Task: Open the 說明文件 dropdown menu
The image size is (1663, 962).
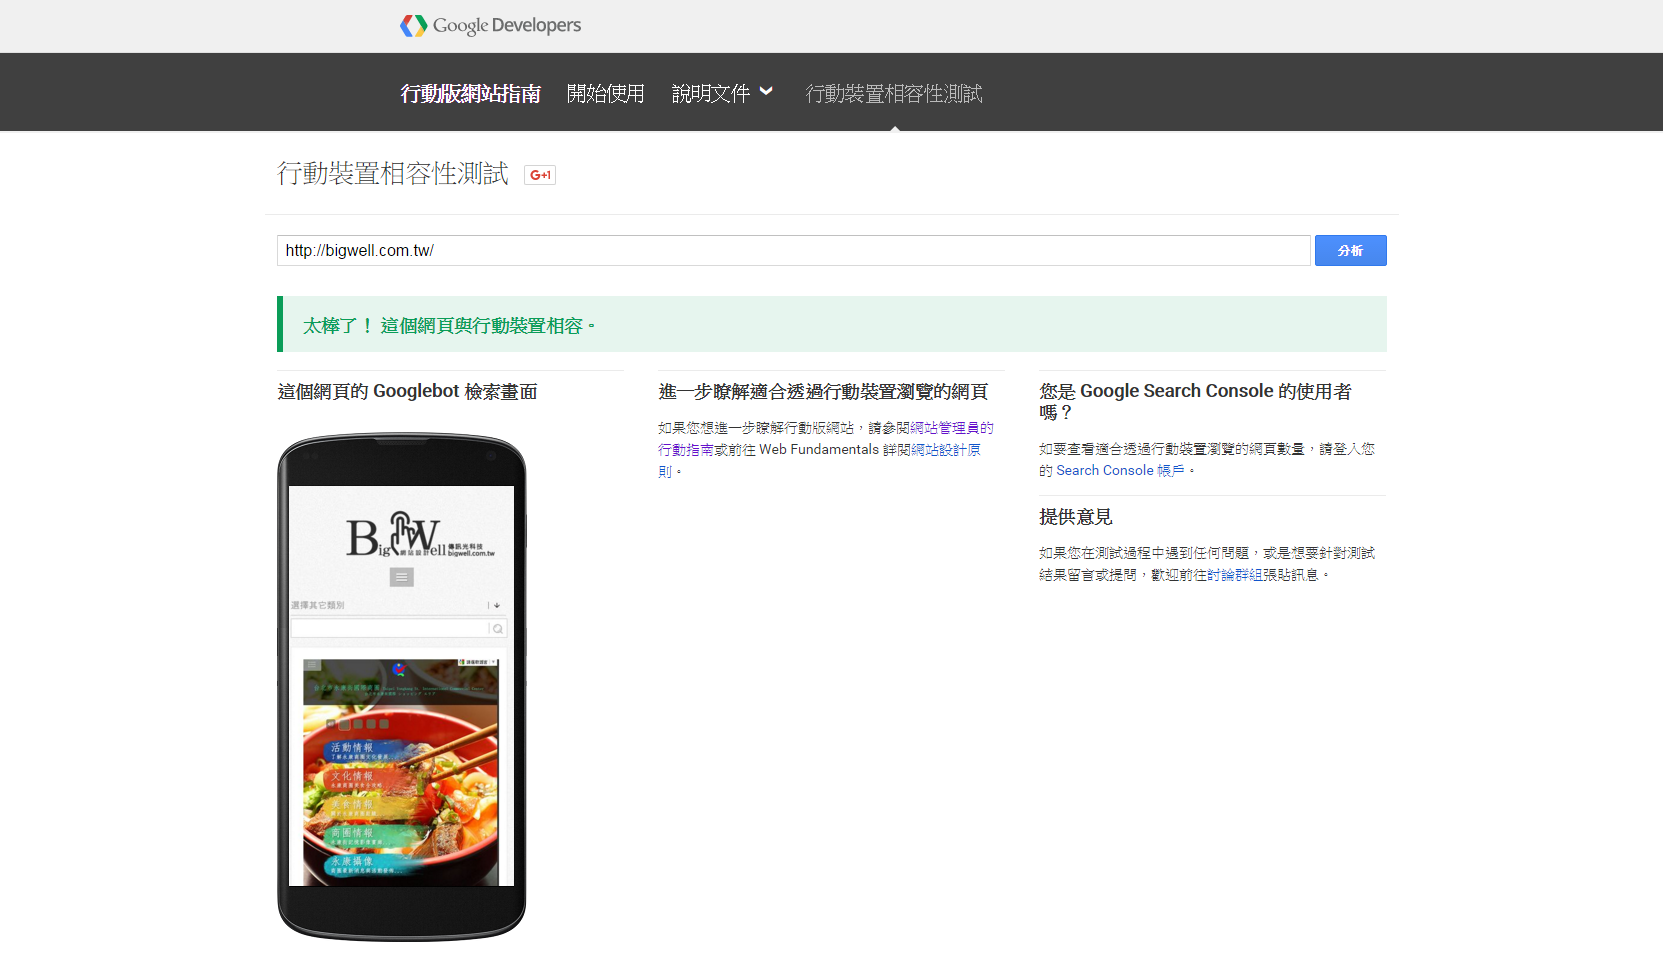Action: click(722, 93)
